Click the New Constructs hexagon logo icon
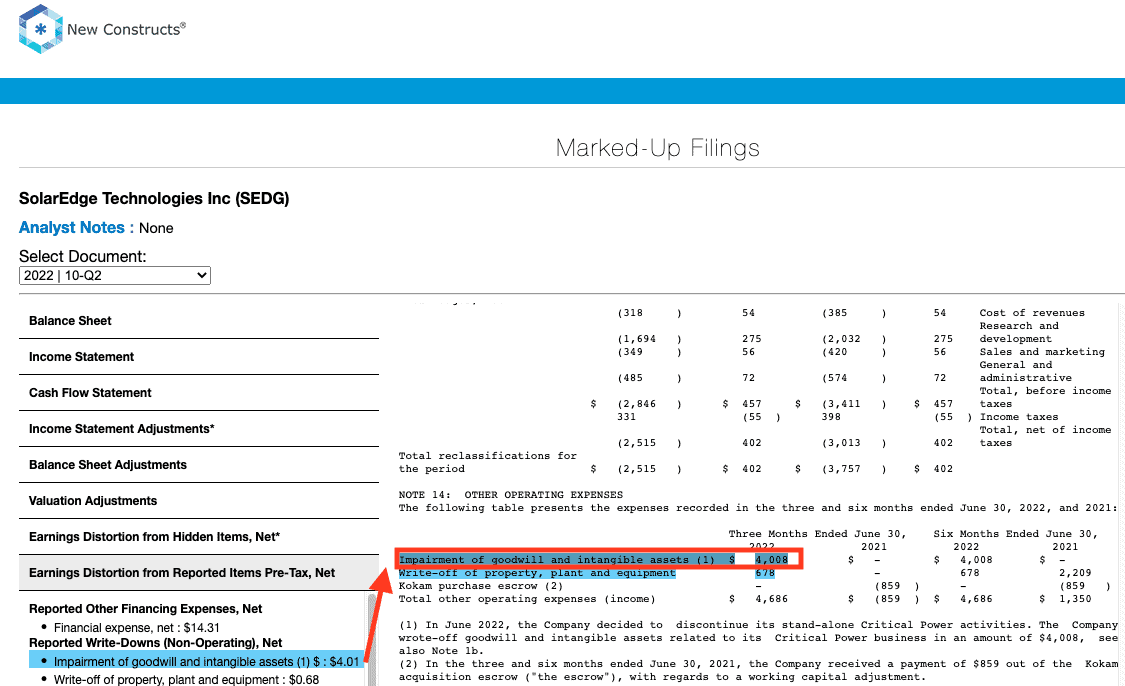This screenshot has width=1125, height=686. coord(41,29)
